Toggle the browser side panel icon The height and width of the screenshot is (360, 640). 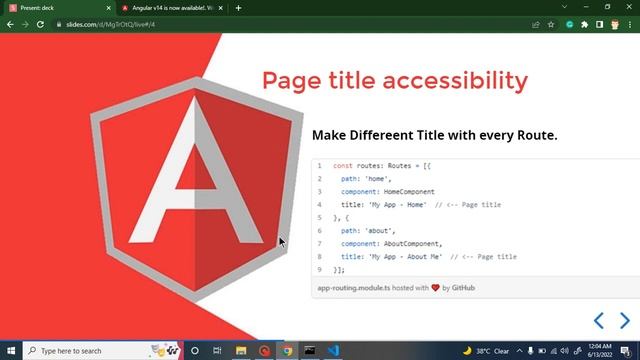pyautogui.click(x=599, y=24)
